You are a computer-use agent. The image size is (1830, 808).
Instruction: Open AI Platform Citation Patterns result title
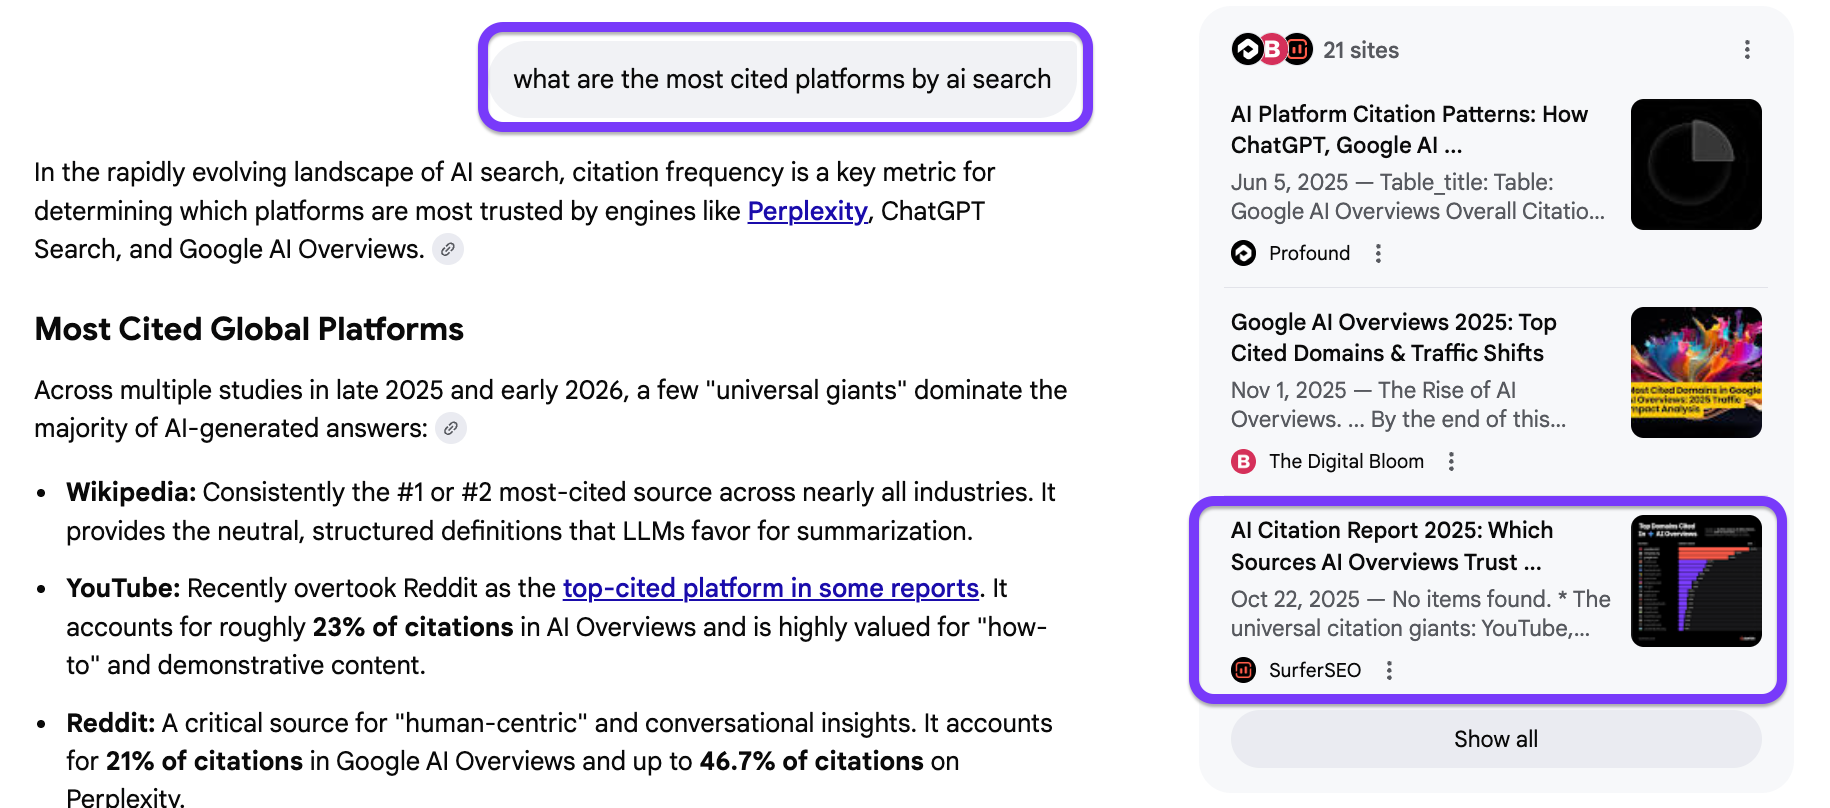(1408, 130)
